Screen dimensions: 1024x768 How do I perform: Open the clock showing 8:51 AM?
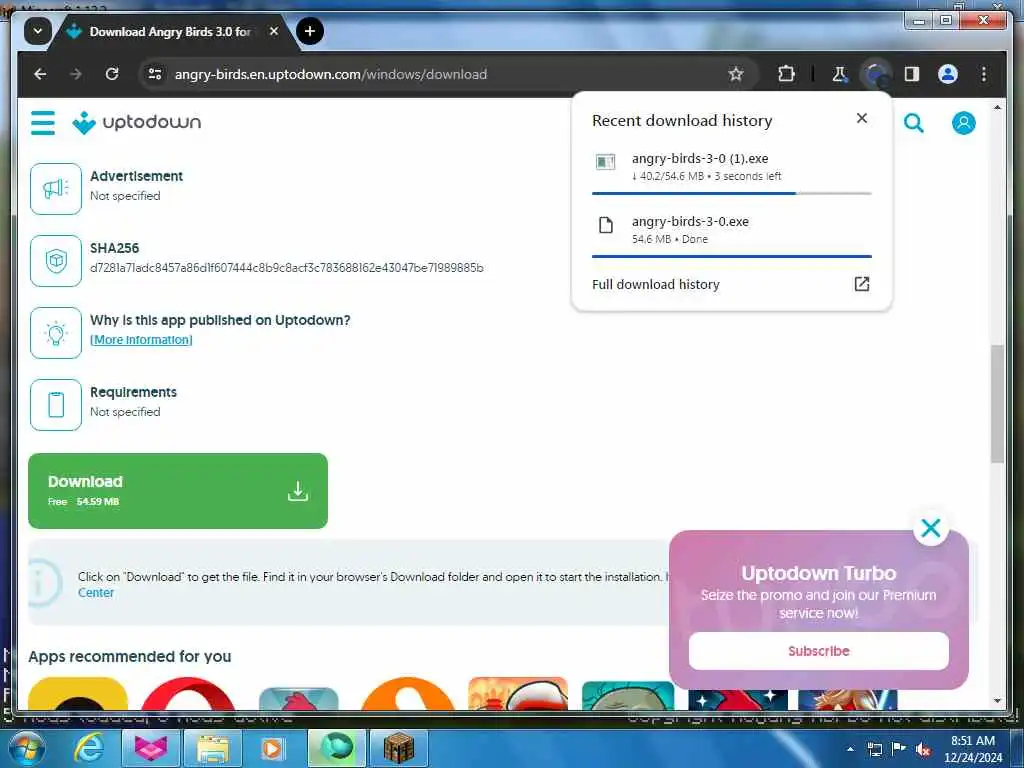[973, 749]
